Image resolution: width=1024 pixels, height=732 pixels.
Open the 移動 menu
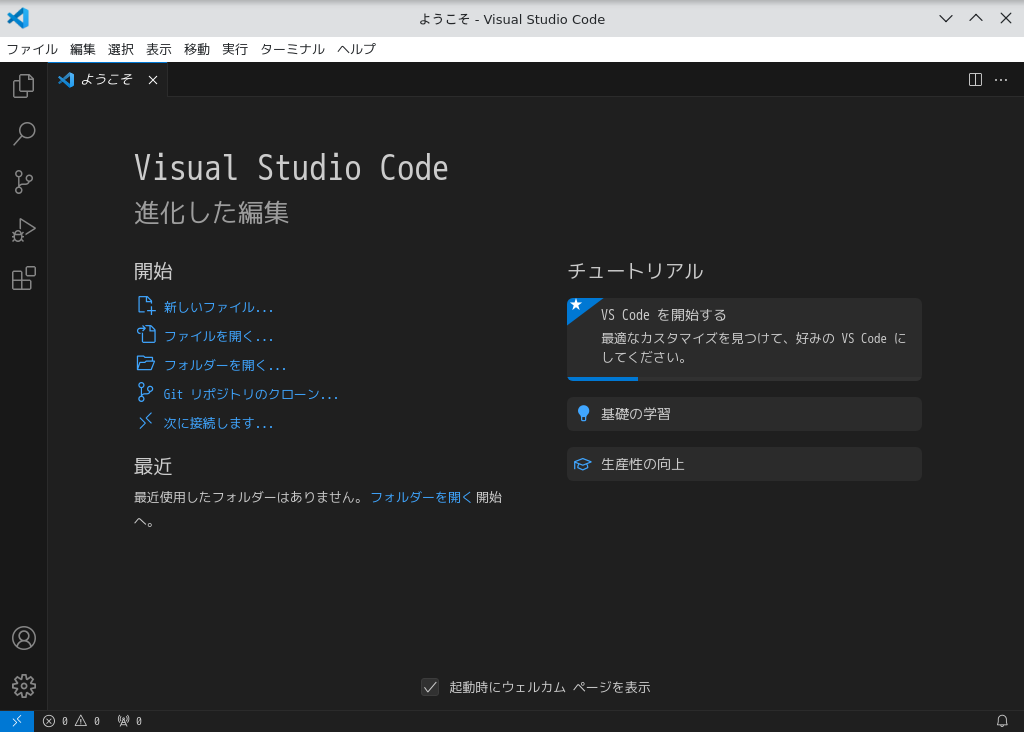pyautogui.click(x=197, y=49)
